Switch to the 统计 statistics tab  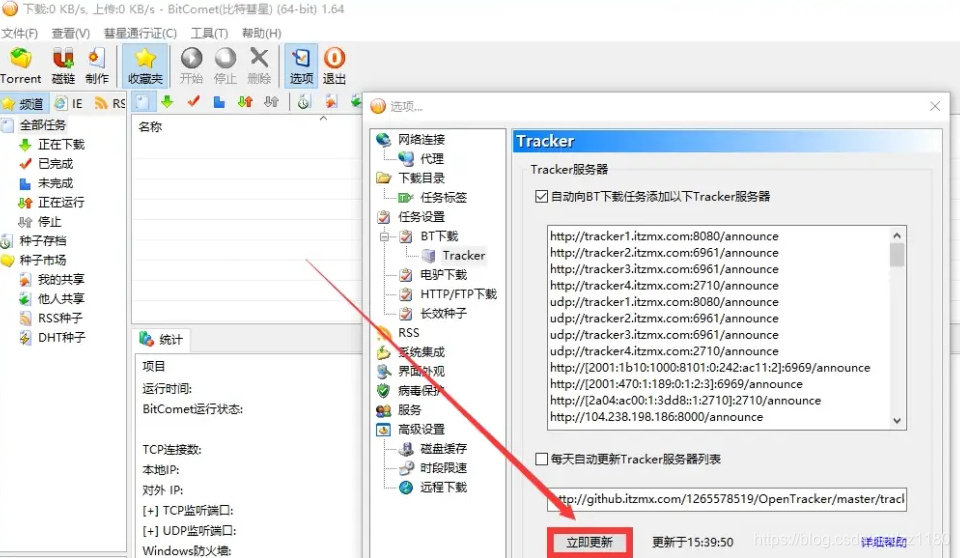162,339
